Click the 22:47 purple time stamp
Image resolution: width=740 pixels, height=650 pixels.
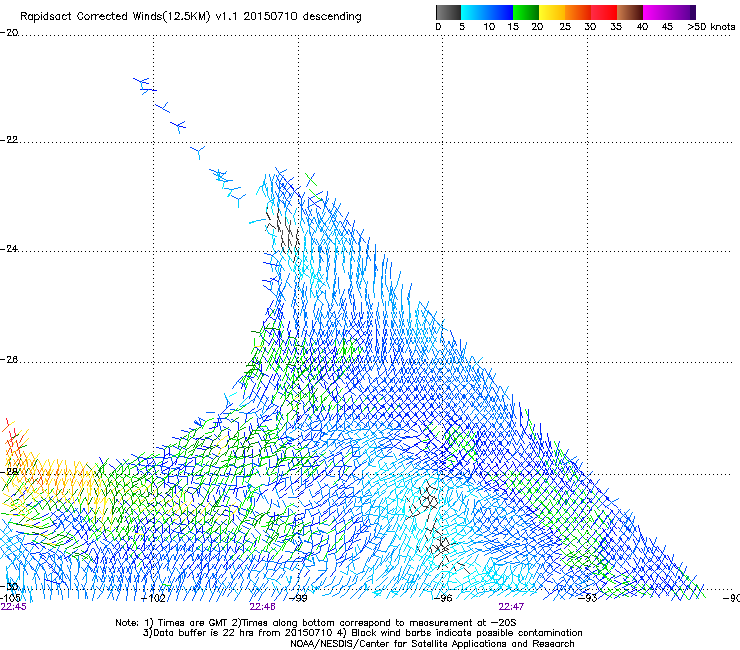tap(511, 607)
